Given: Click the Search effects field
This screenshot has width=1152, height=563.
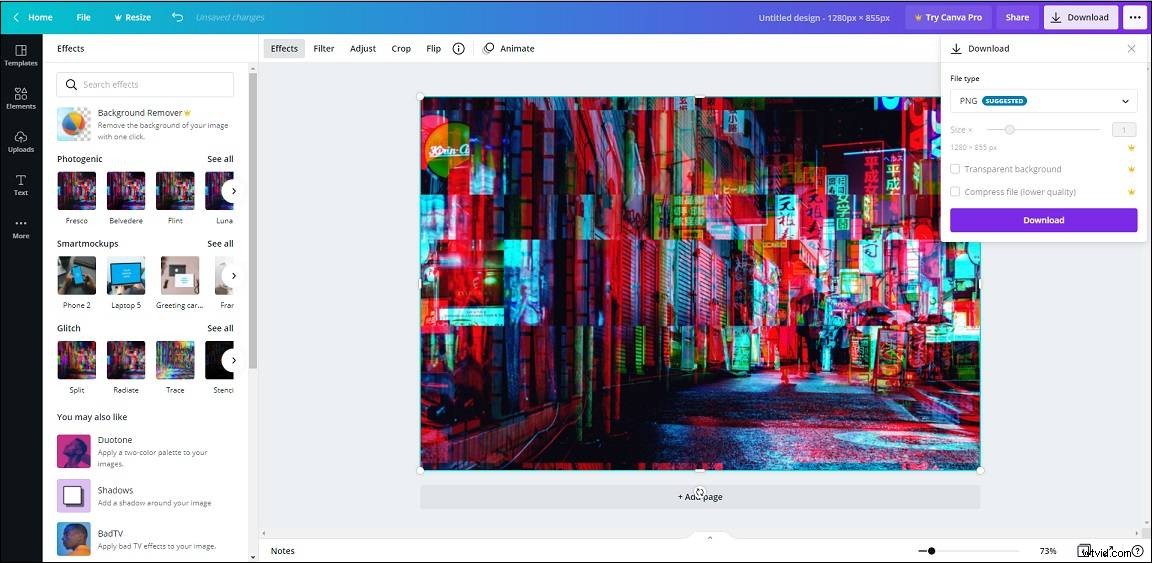Looking at the screenshot, I should tap(145, 85).
